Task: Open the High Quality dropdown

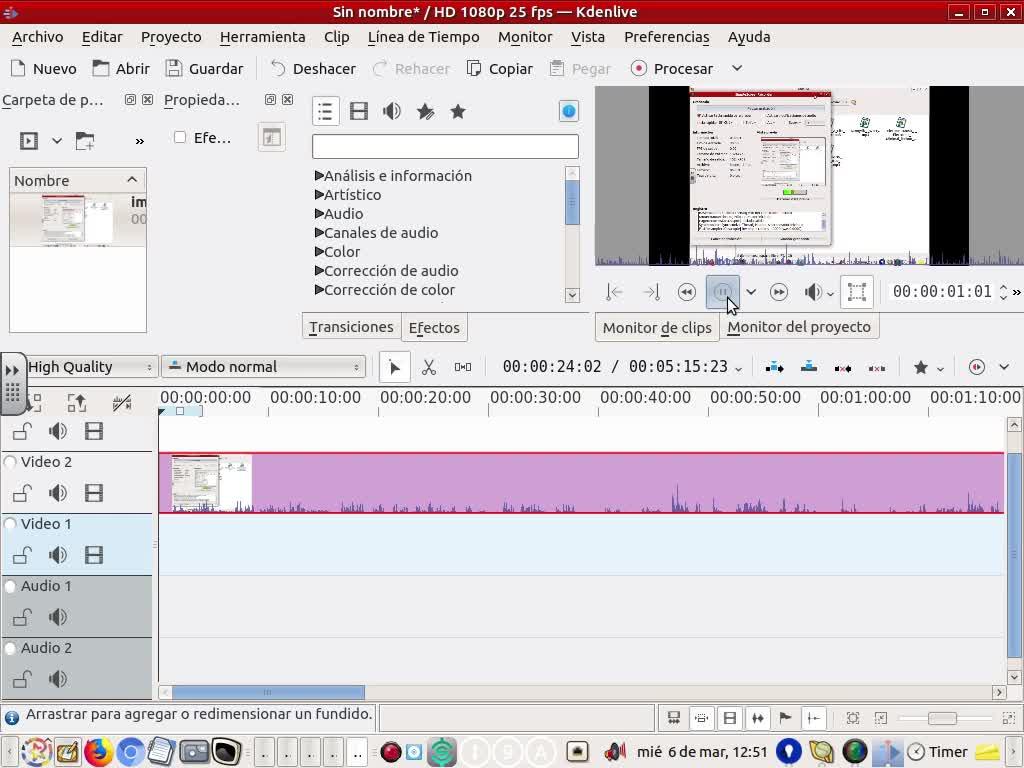Action: pyautogui.click(x=88, y=367)
